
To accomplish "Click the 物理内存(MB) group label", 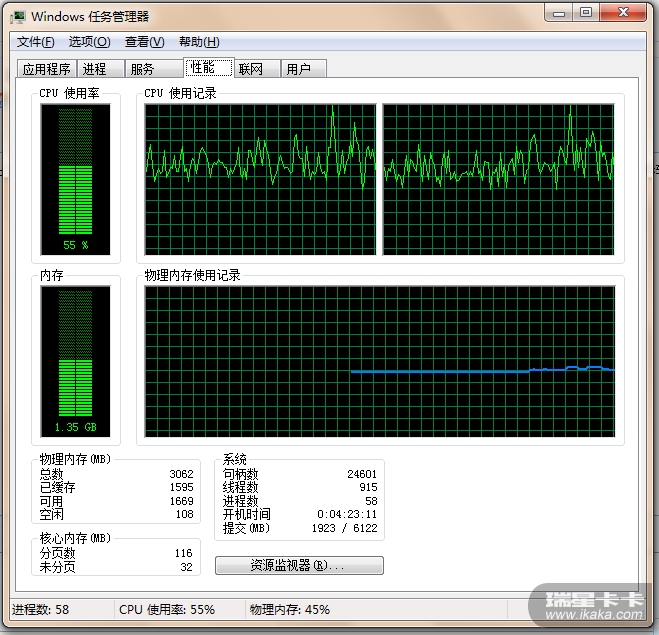I will 75,459.
